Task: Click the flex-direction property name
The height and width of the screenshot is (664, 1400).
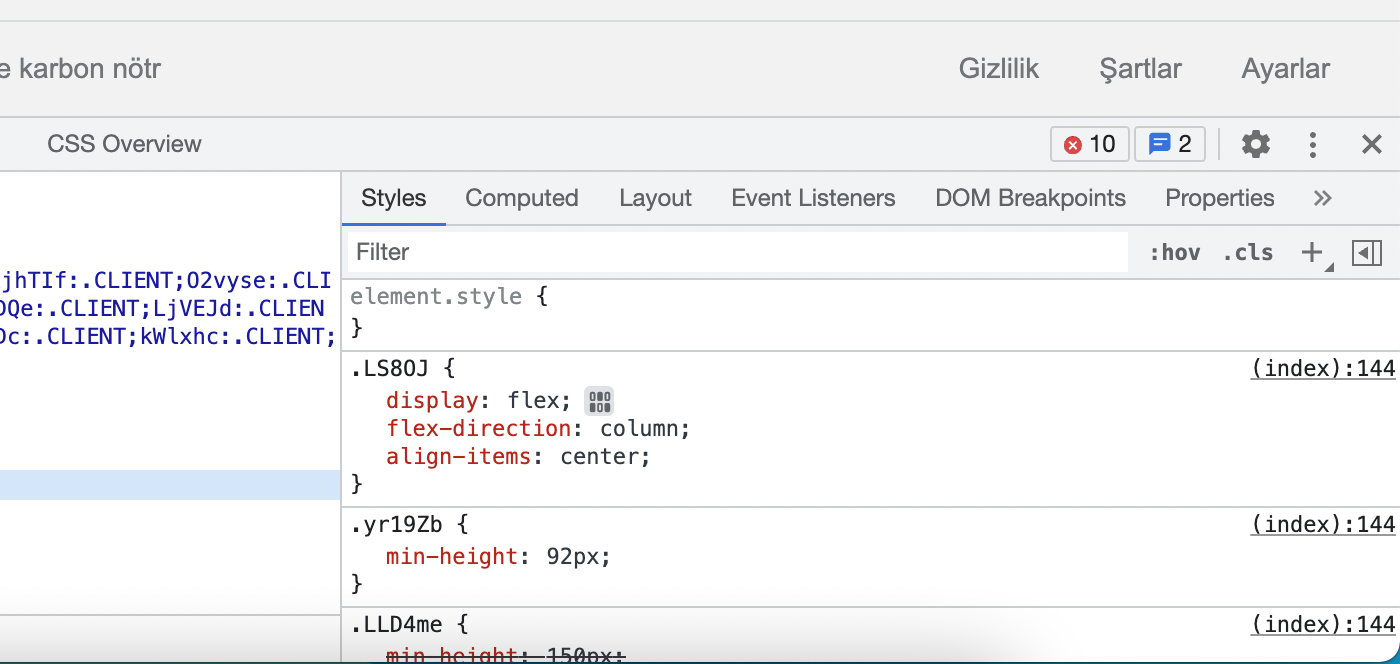Action: click(479, 429)
